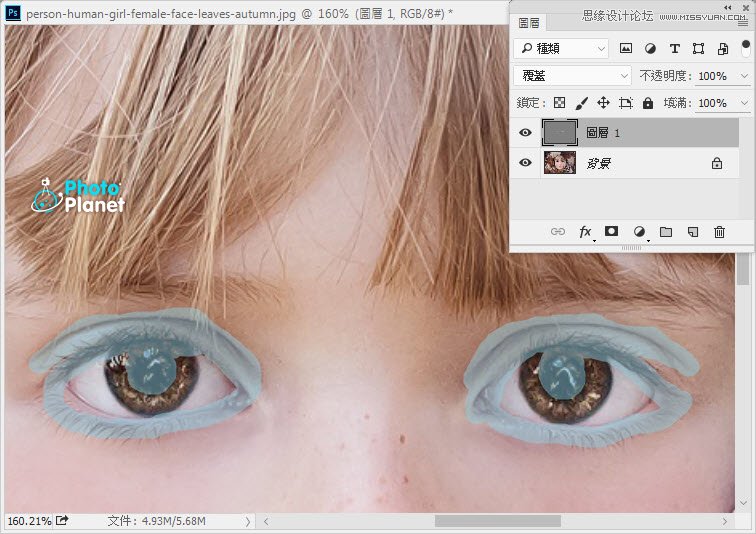Open the 種類 filter type dropdown
756x534 pixels.
[562, 48]
